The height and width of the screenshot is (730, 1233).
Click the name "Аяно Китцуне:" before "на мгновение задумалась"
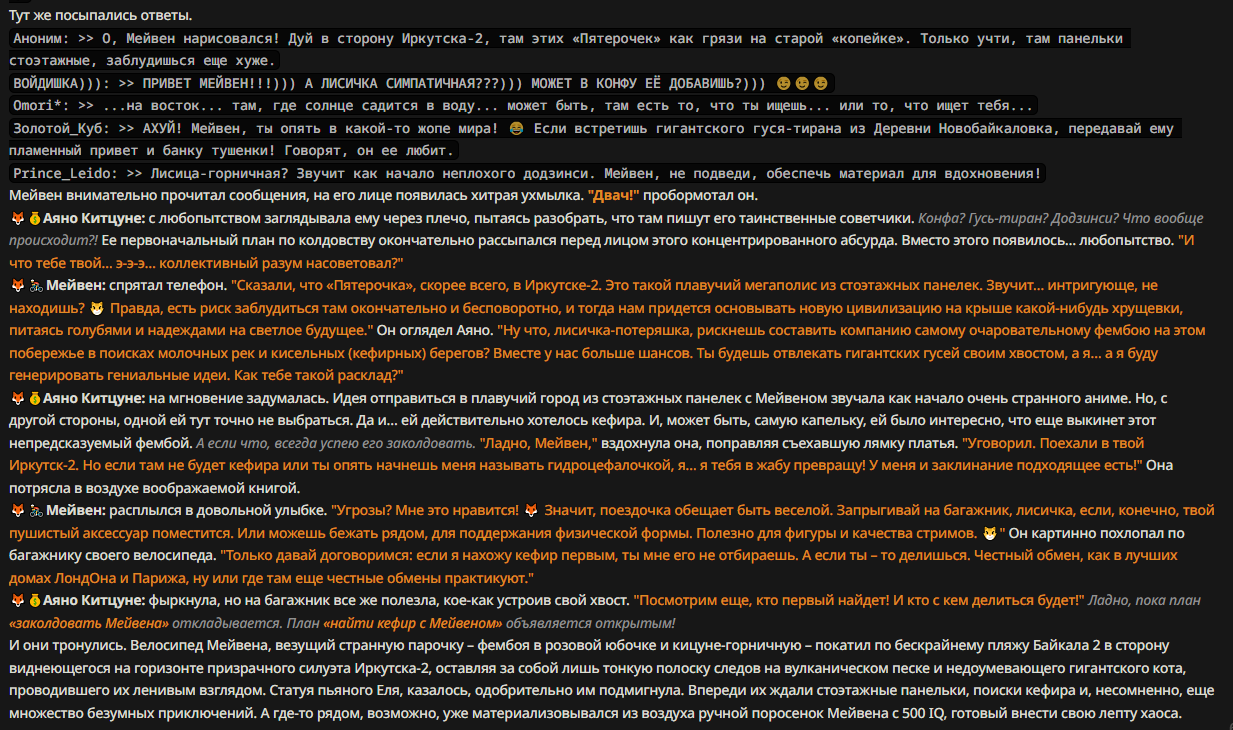pyautogui.click(x=94, y=398)
